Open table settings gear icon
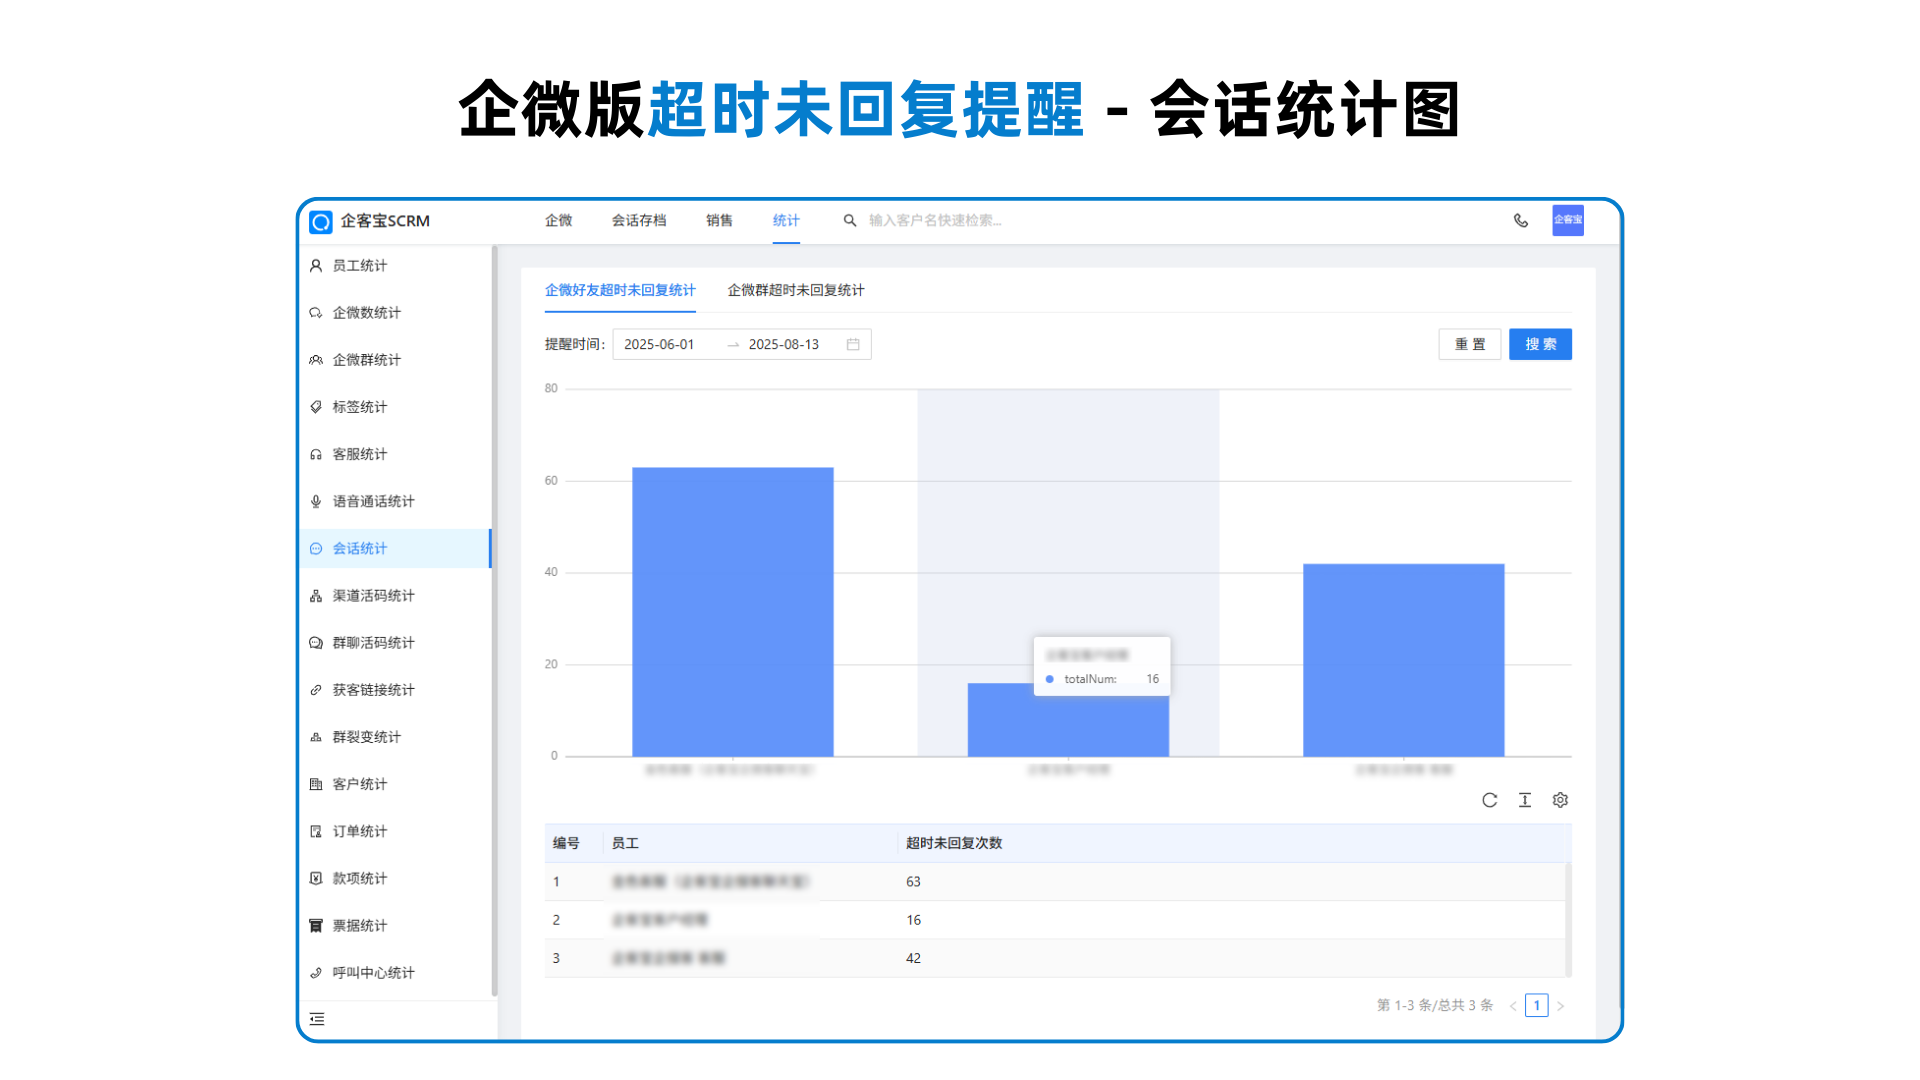Image resolution: width=1920 pixels, height=1080 pixels. coord(1560,800)
